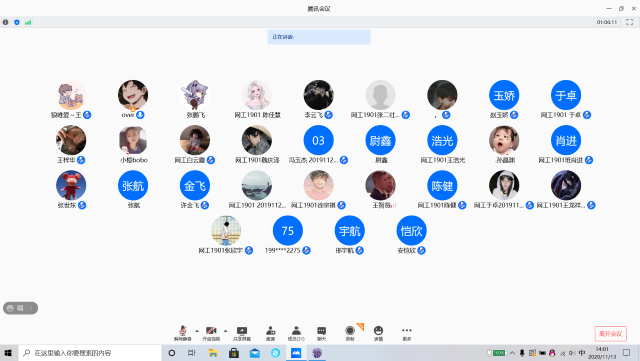Viewport: 640px width, 361px height.
Task: Click the message icon in floating toolbar
Action: (20, 308)
